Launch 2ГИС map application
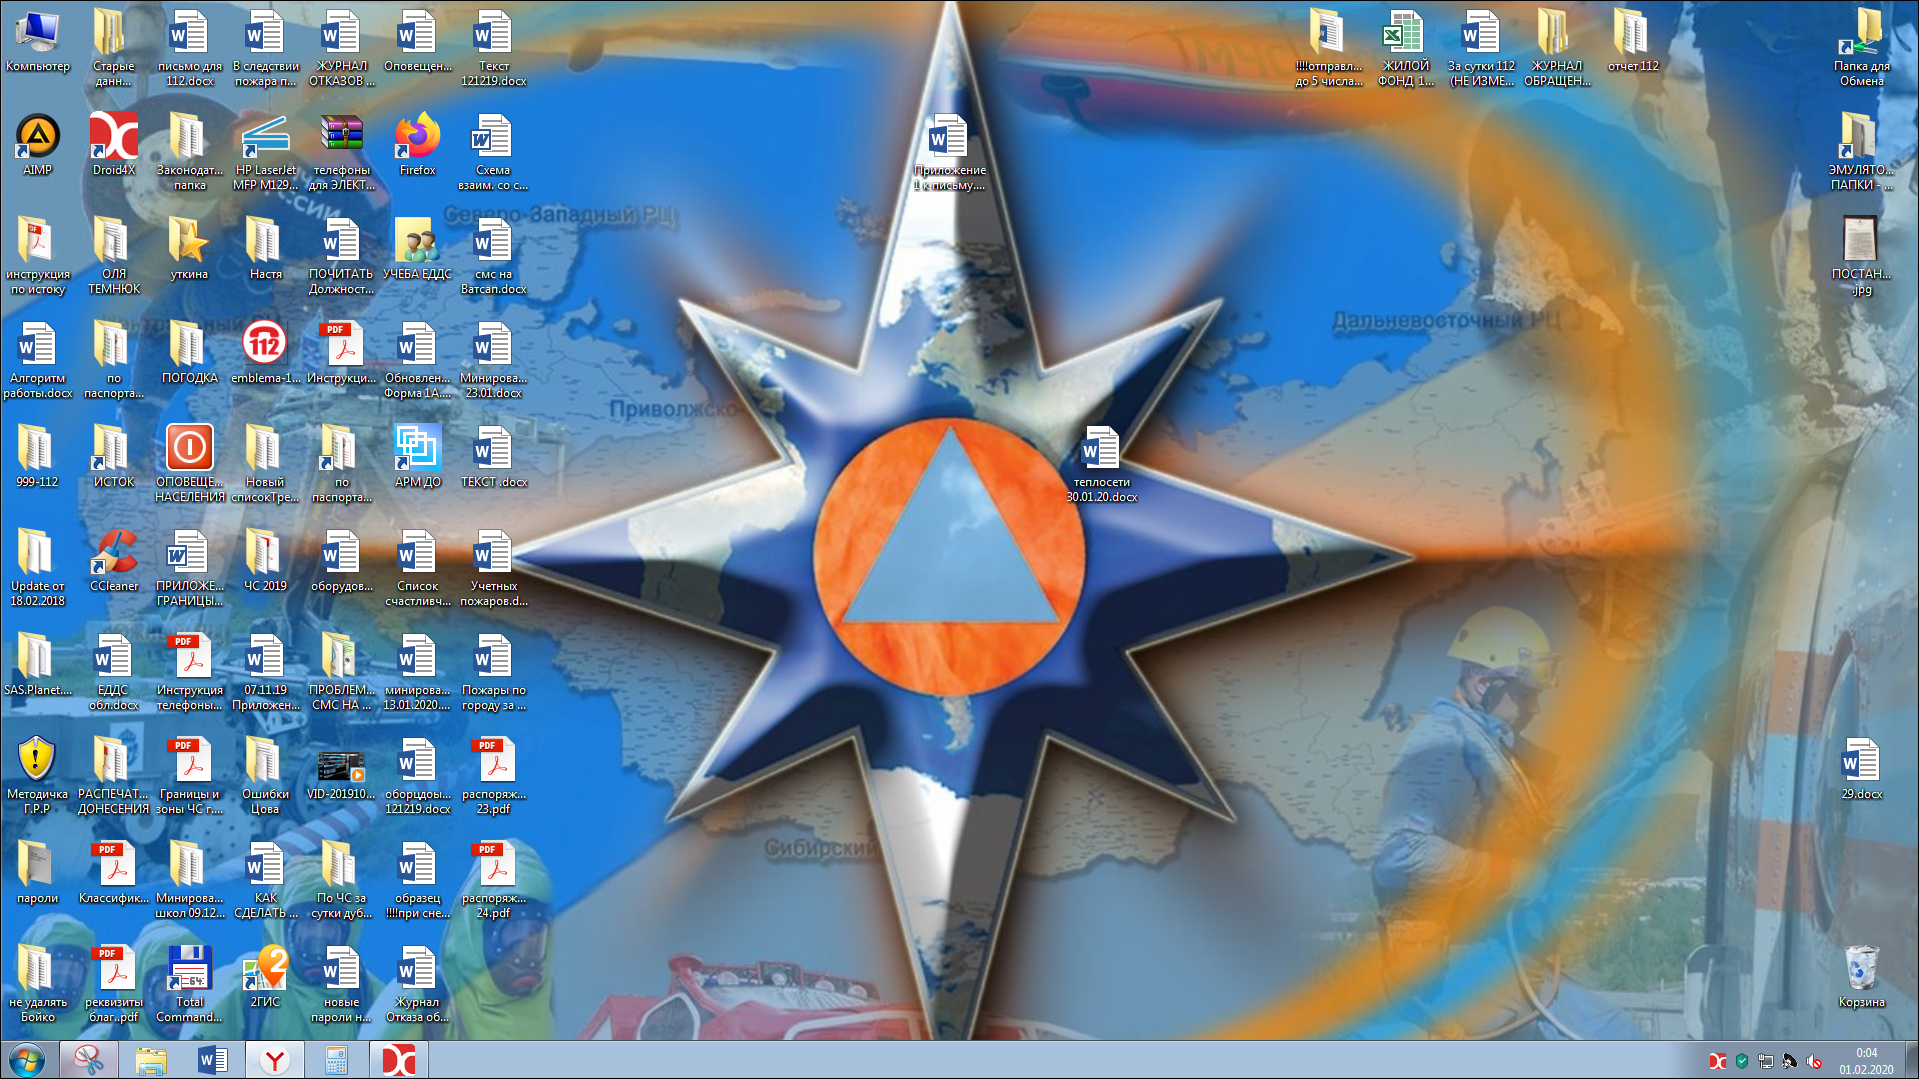The height and width of the screenshot is (1079, 1919). tap(266, 977)
